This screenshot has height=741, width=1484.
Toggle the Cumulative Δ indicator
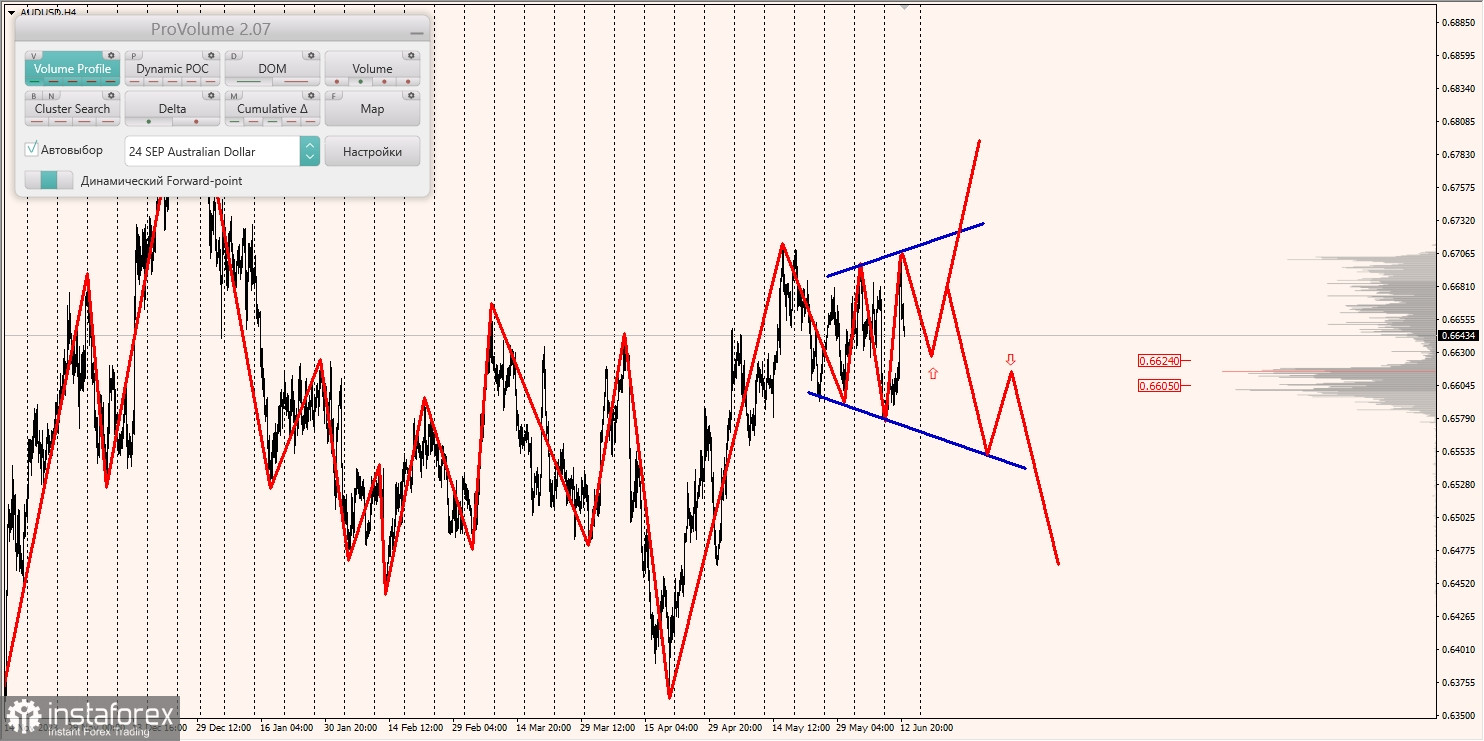[272, 108]
